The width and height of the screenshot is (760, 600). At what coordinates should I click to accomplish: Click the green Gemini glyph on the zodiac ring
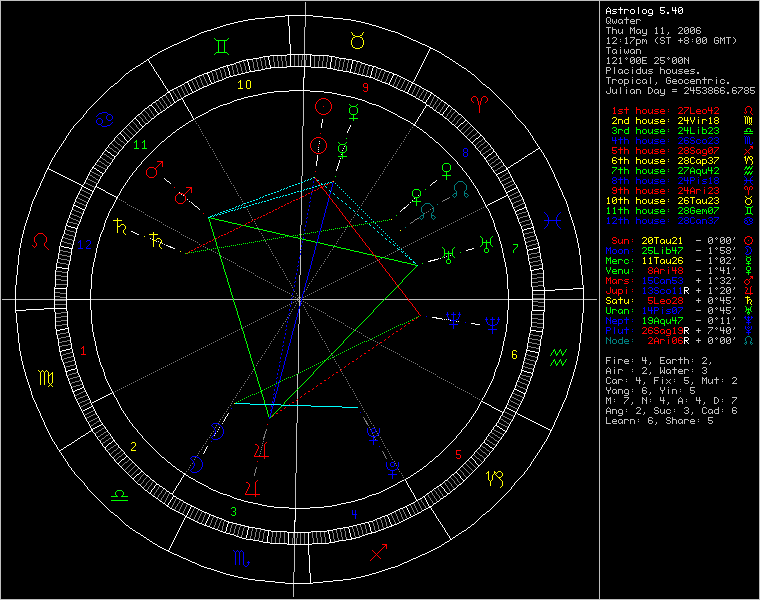[222, 47]
